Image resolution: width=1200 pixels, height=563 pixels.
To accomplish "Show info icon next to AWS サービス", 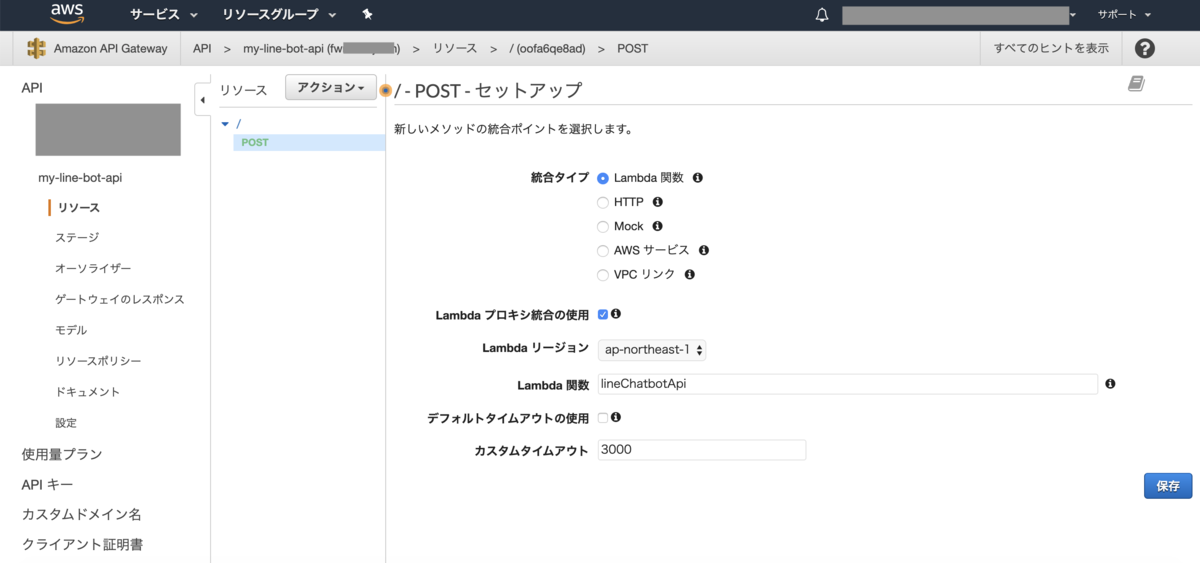I will click(x=704, y=250).
